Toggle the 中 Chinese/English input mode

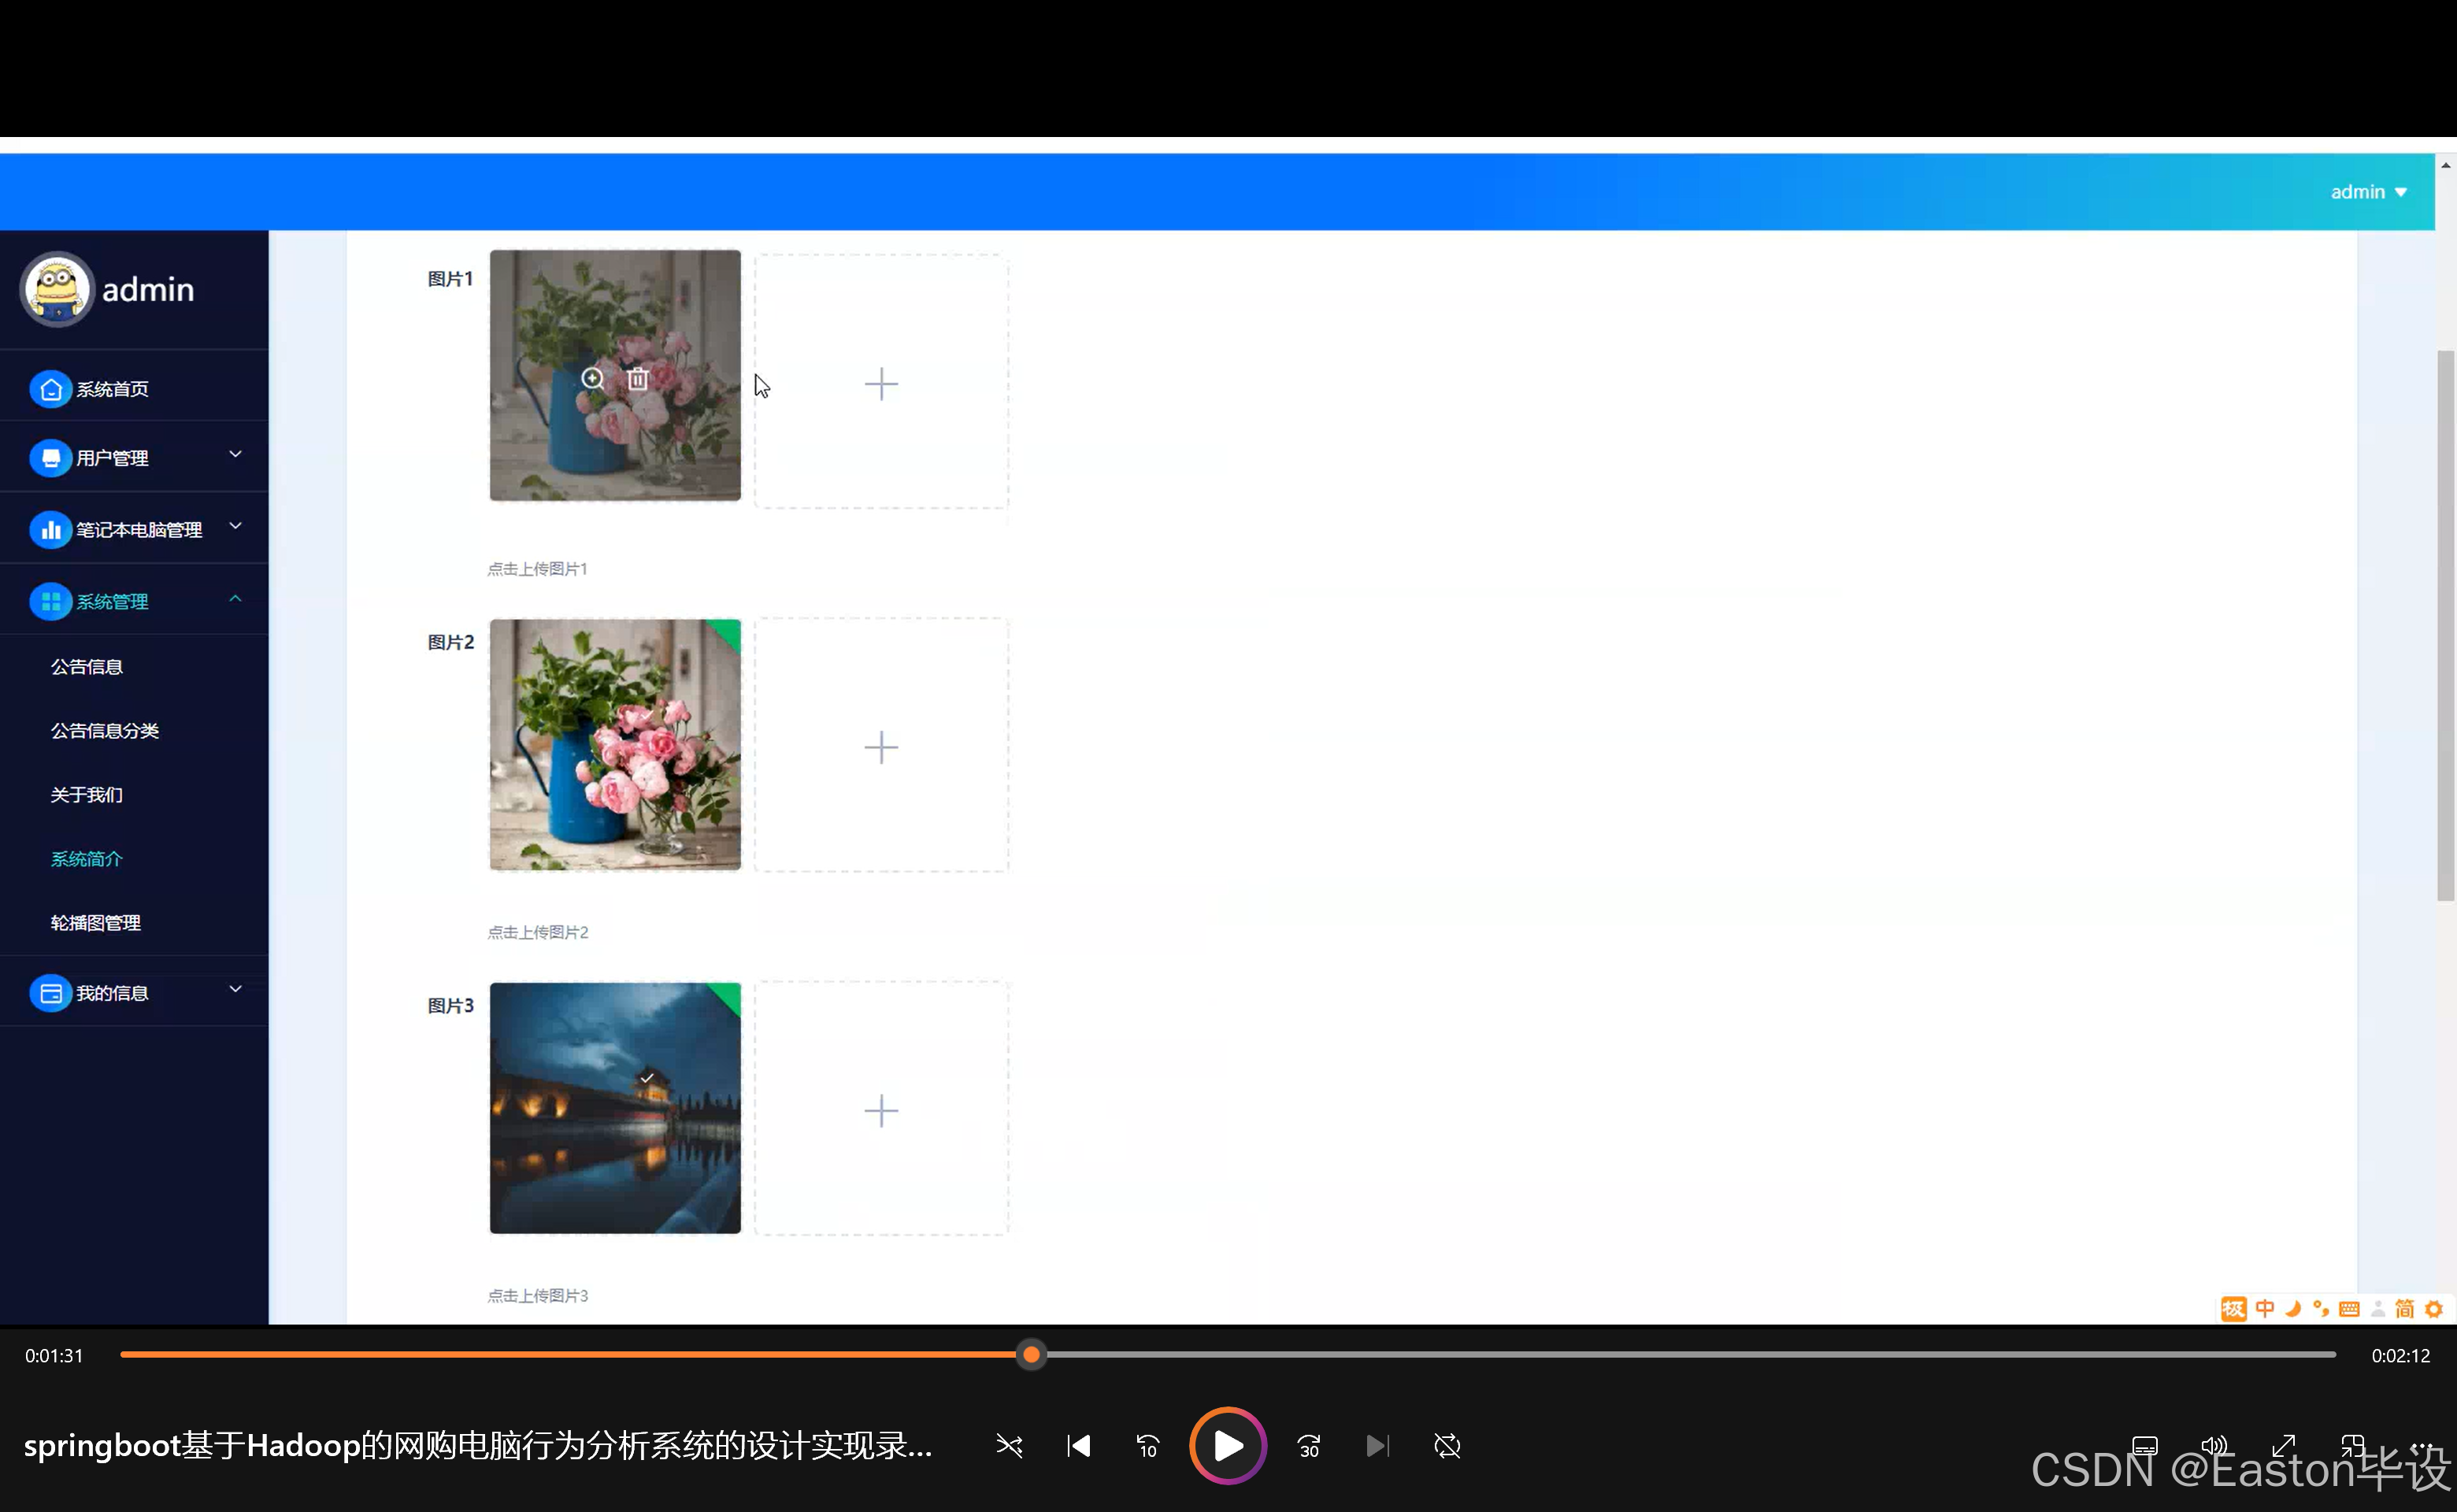2265,1309
